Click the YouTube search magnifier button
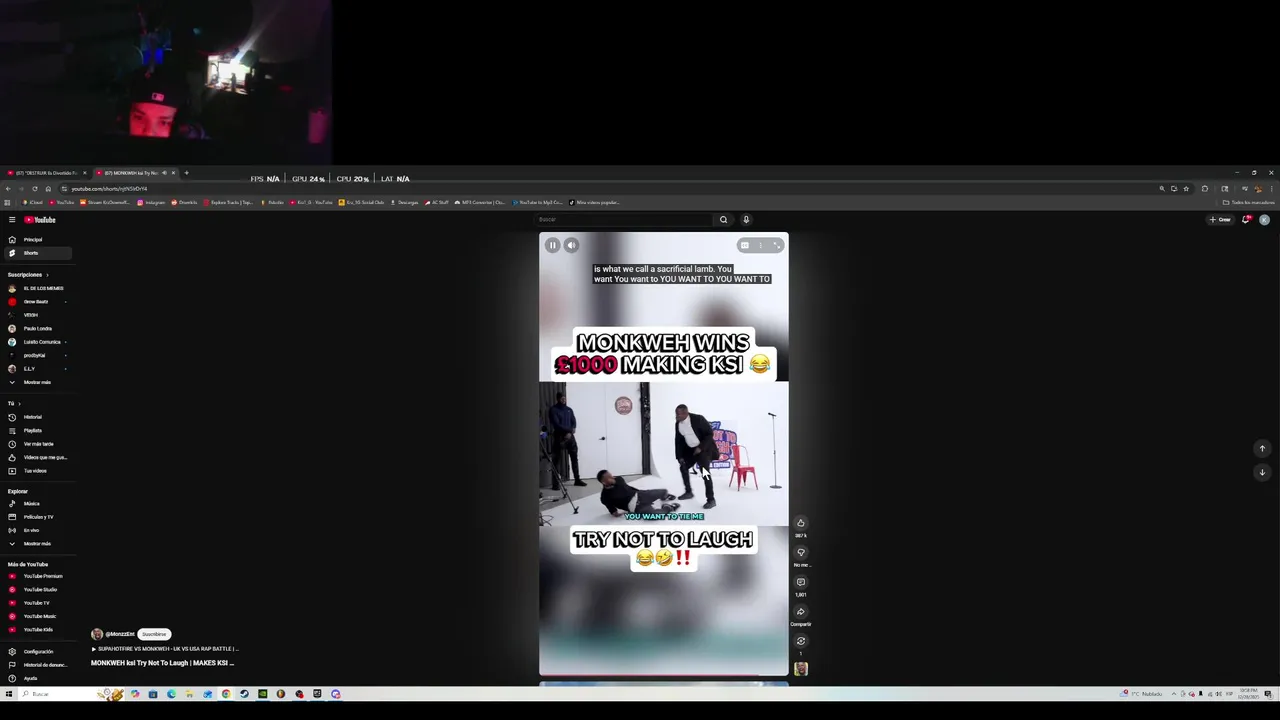1280x720 pixels. (x=724, y=220)
